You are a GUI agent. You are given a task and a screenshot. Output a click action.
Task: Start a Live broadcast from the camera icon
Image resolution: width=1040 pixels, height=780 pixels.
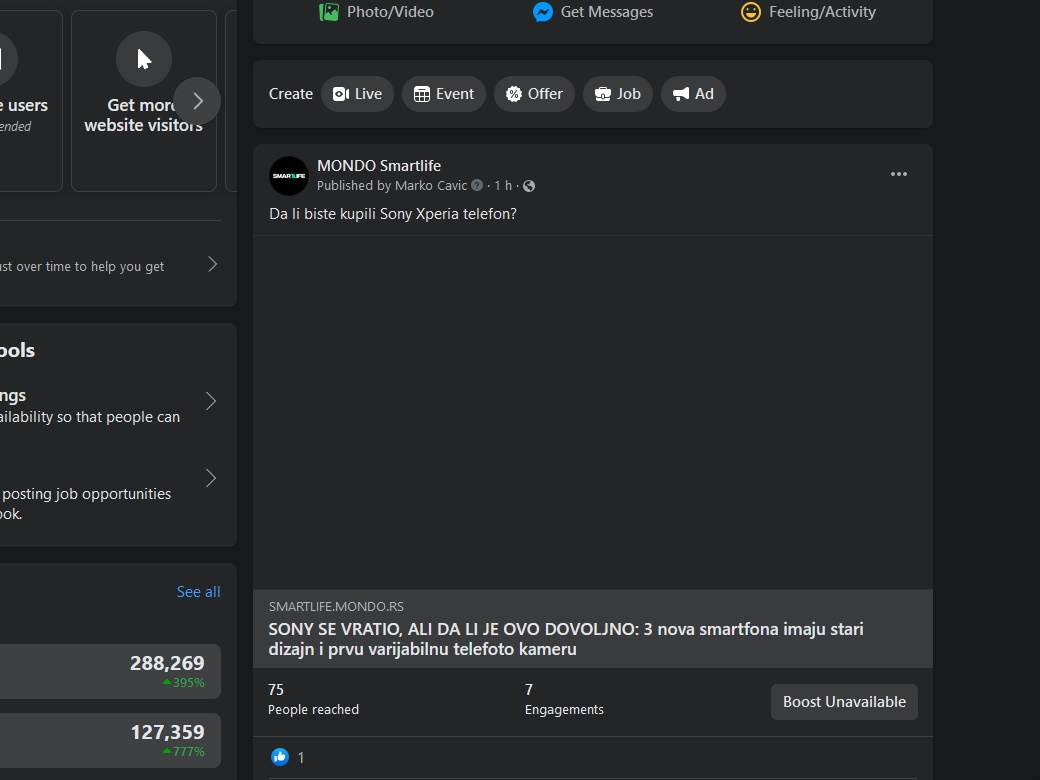341,93
